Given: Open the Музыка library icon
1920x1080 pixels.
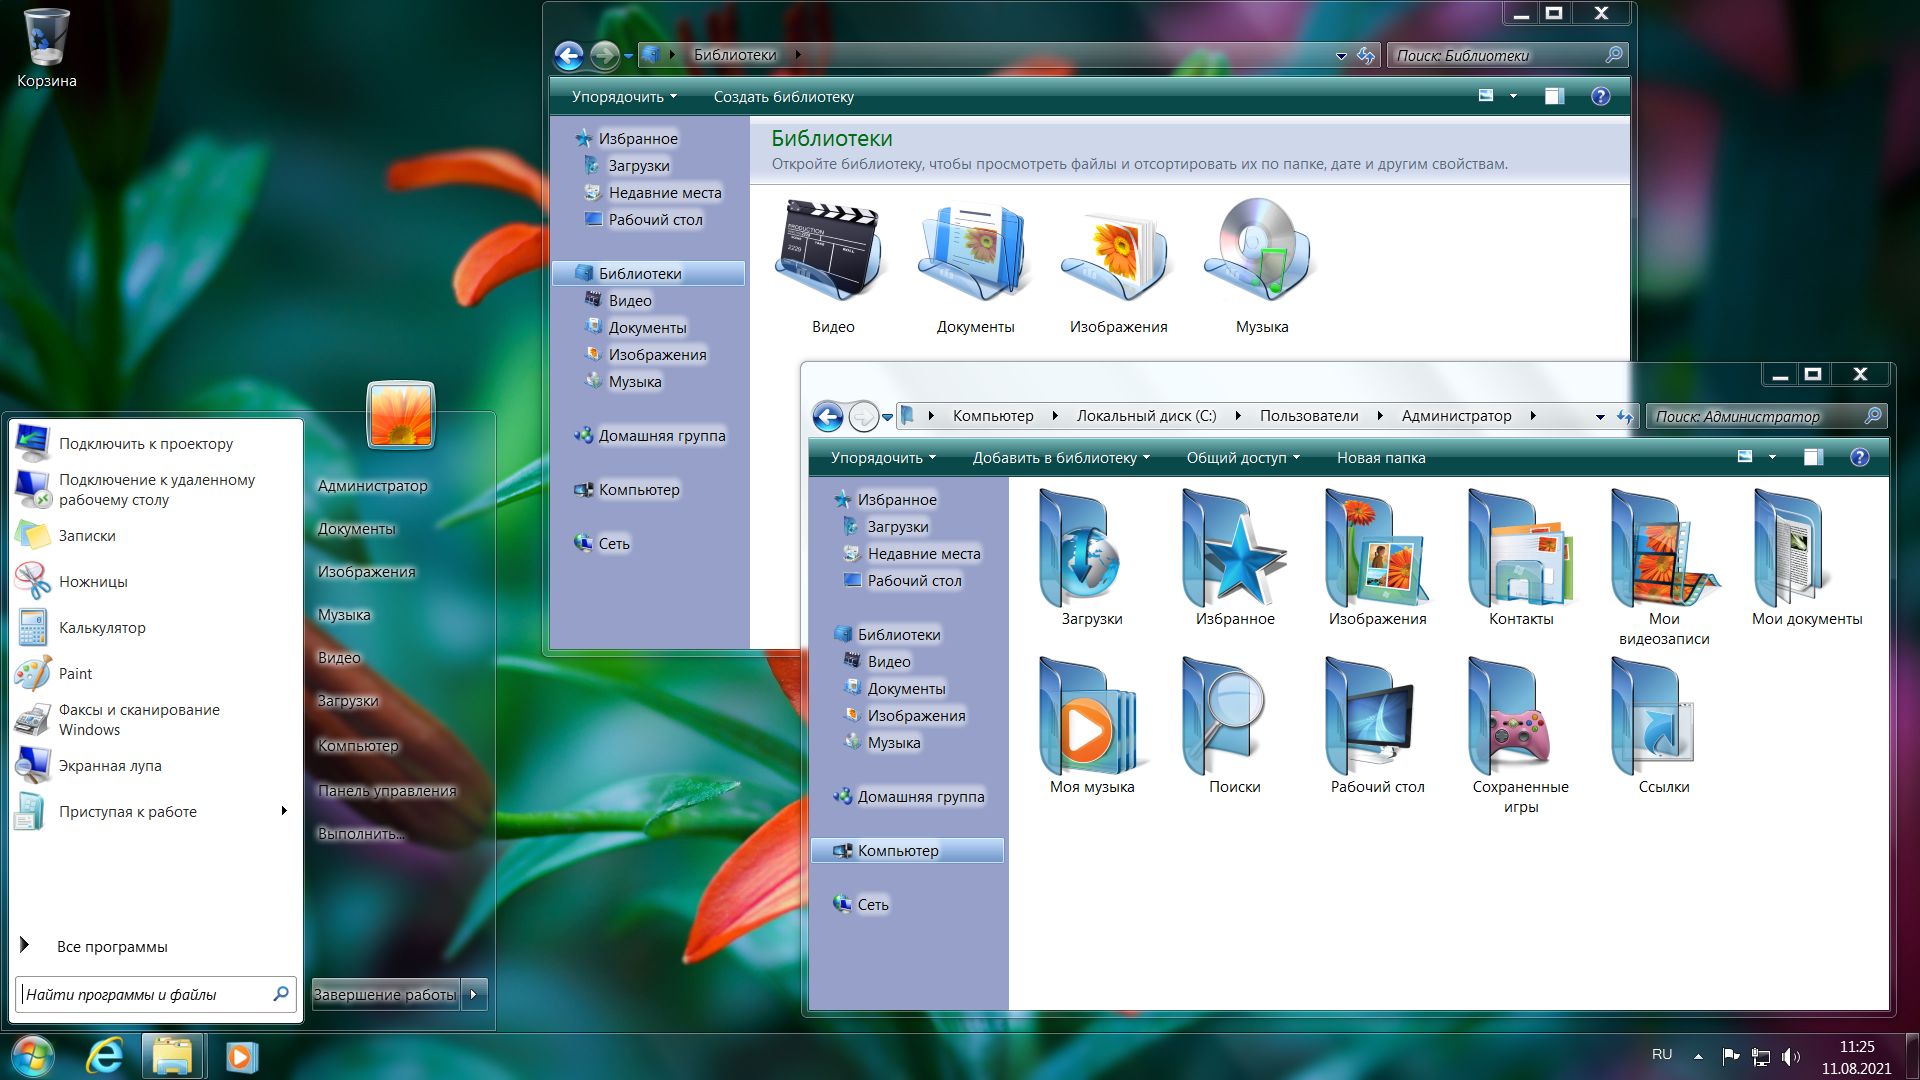Looking at the screenshot, I should [x=1261, y=252].
